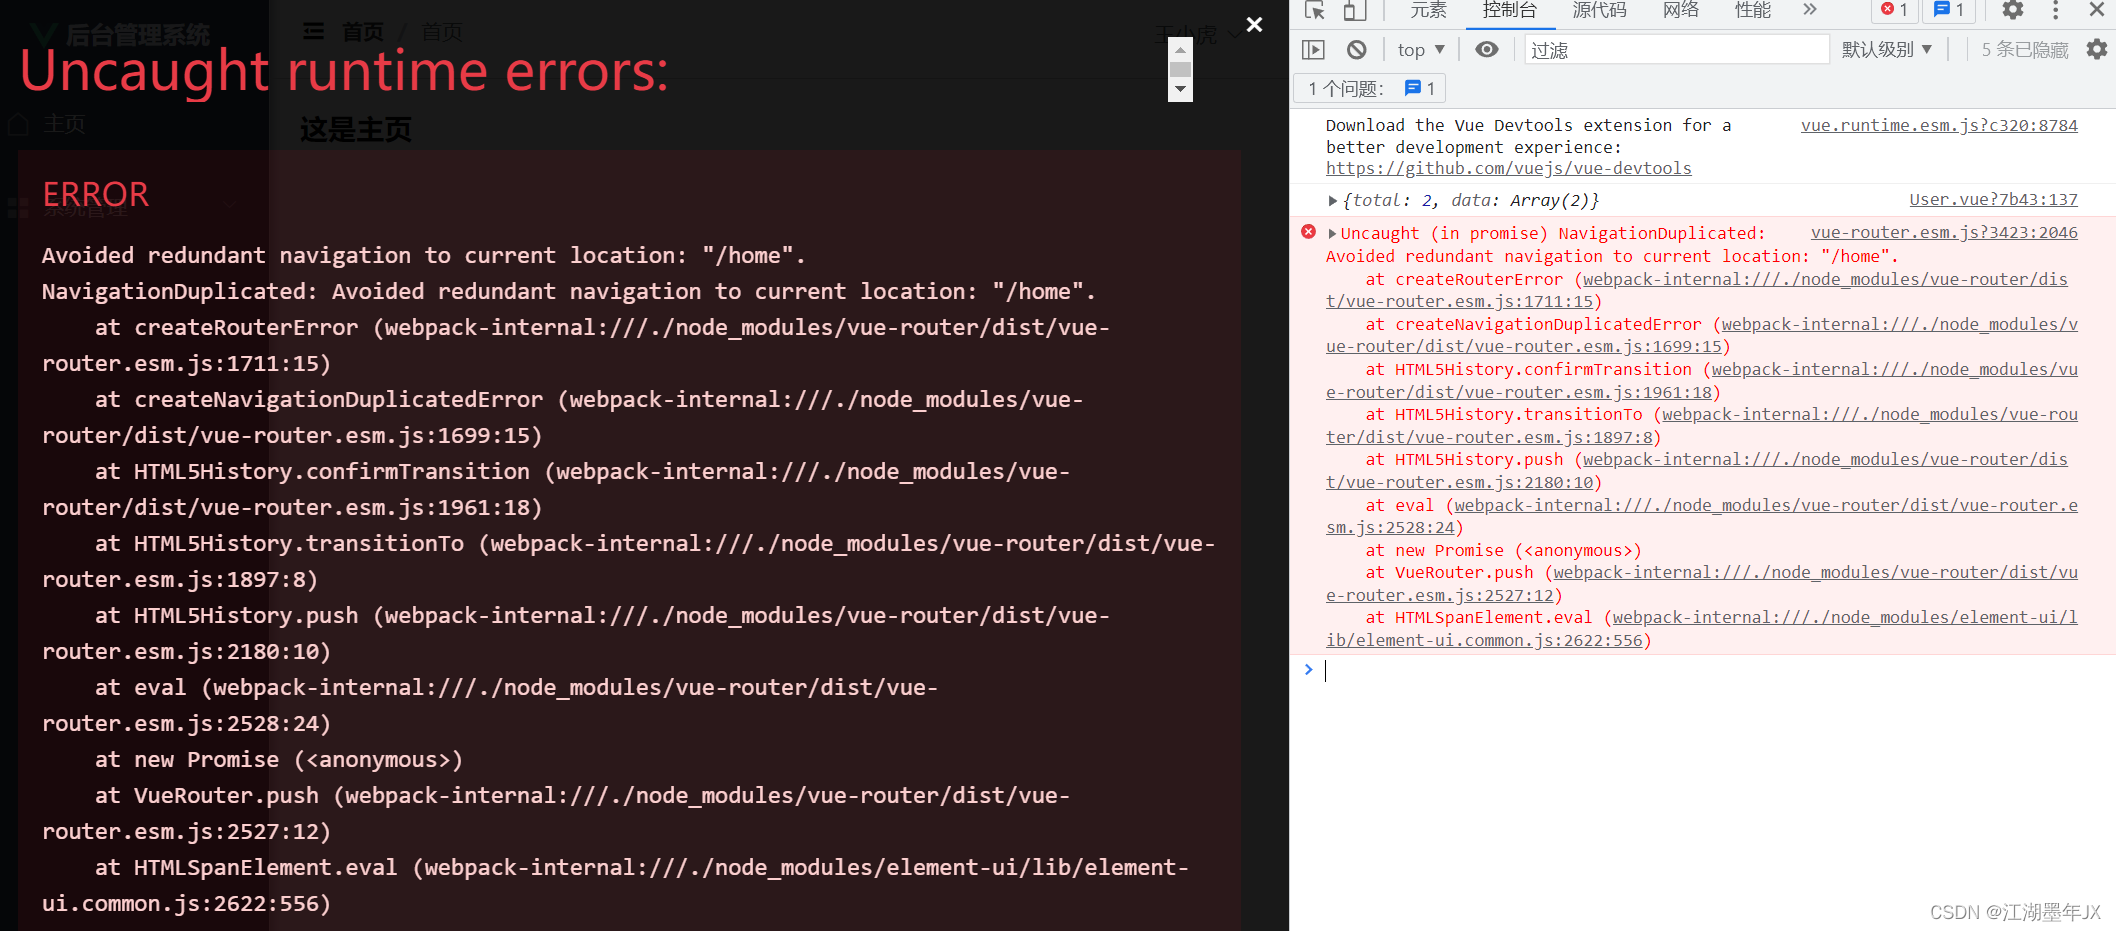Expand the {total: 2, data: Array(2)} object
Viewport: 2116px width, 931px height.
tap(1332, 201)
